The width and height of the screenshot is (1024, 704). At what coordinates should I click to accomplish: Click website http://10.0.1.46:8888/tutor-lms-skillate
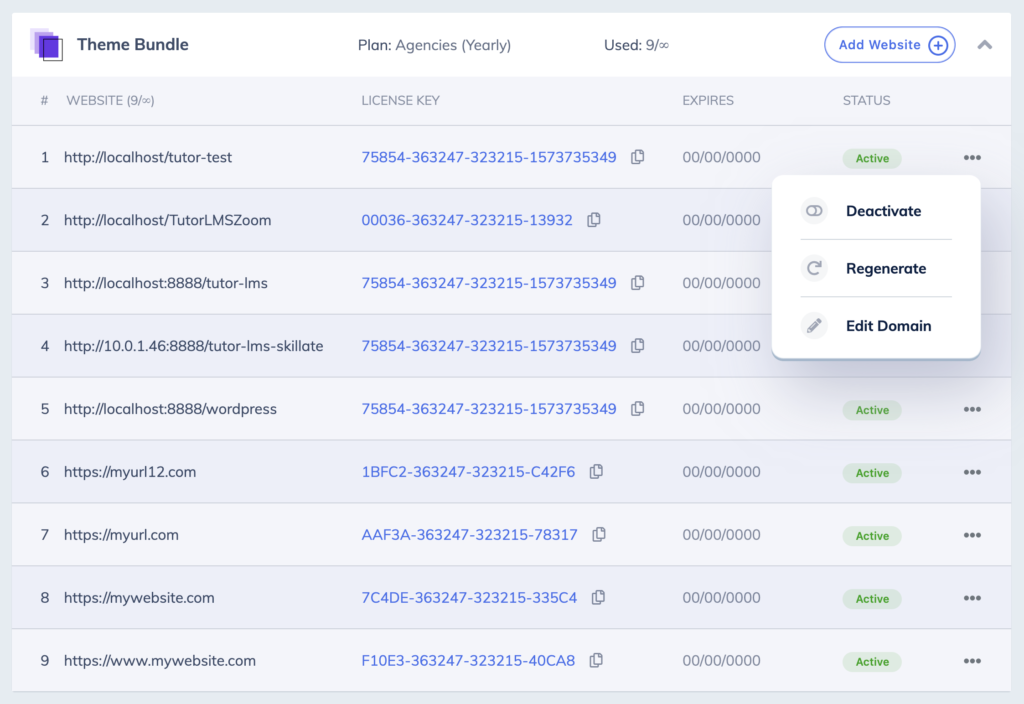tap(193, 345)
